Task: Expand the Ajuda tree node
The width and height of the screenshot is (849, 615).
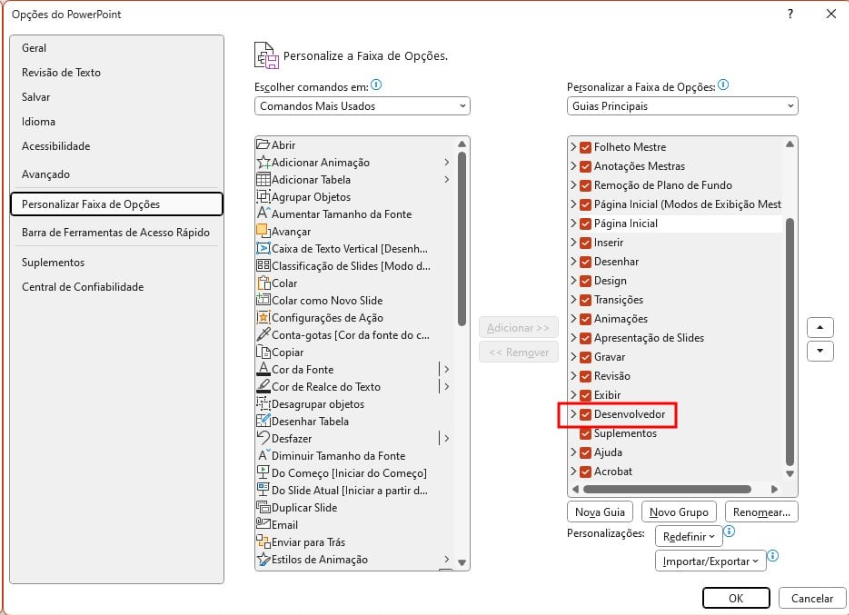Action: click(573, 452)
